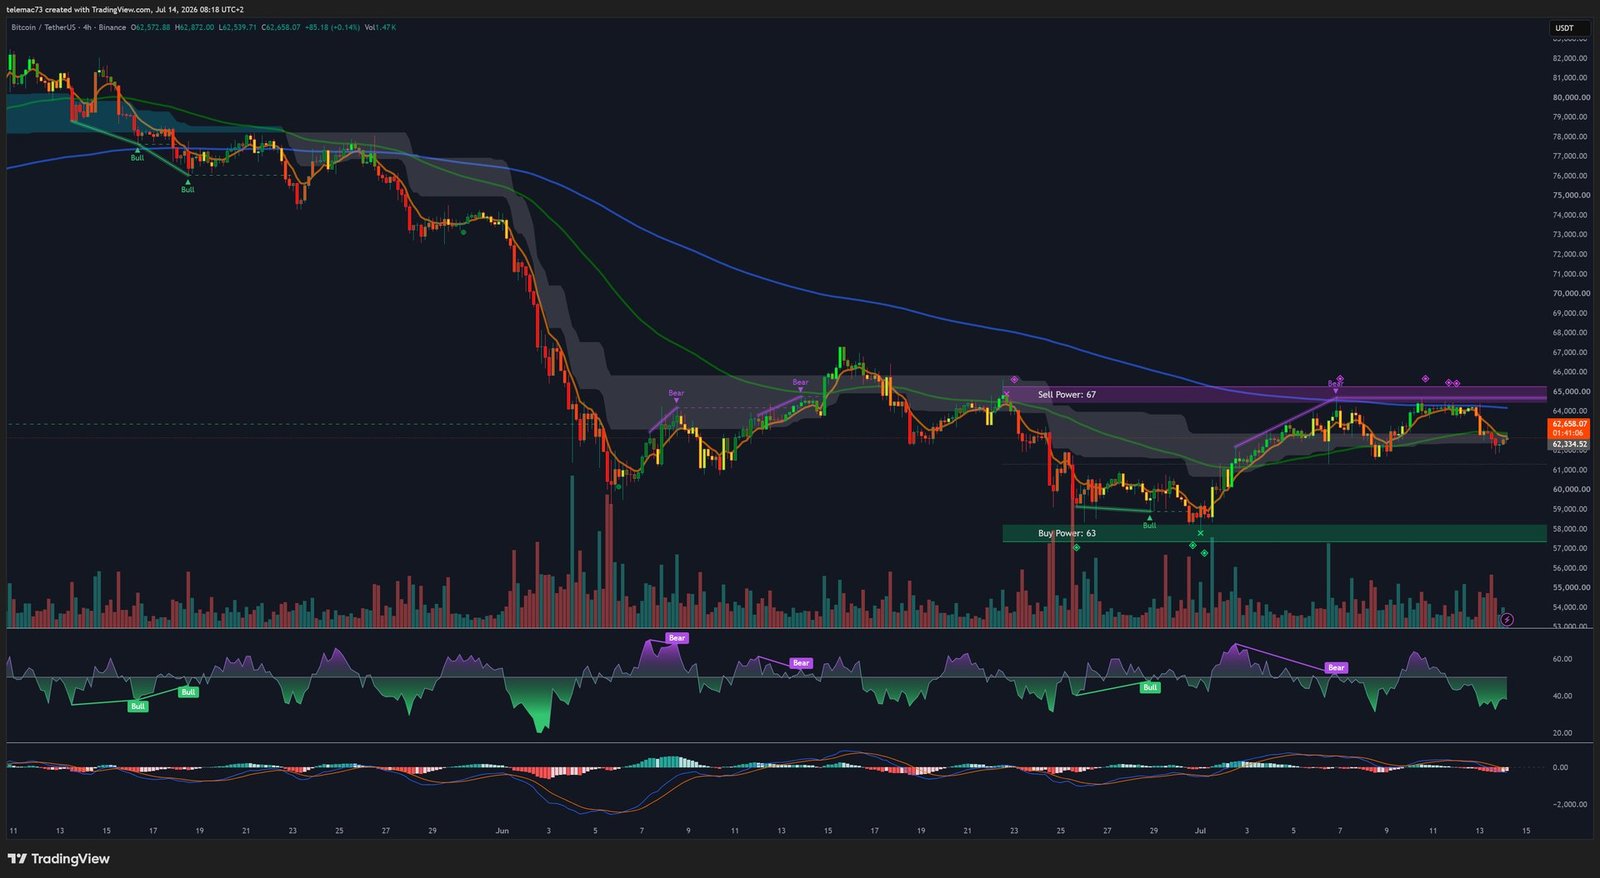Click the 80,000.00 price axis label
Viewport: 1600px width, 878px height.
[x=1571, y=97]
